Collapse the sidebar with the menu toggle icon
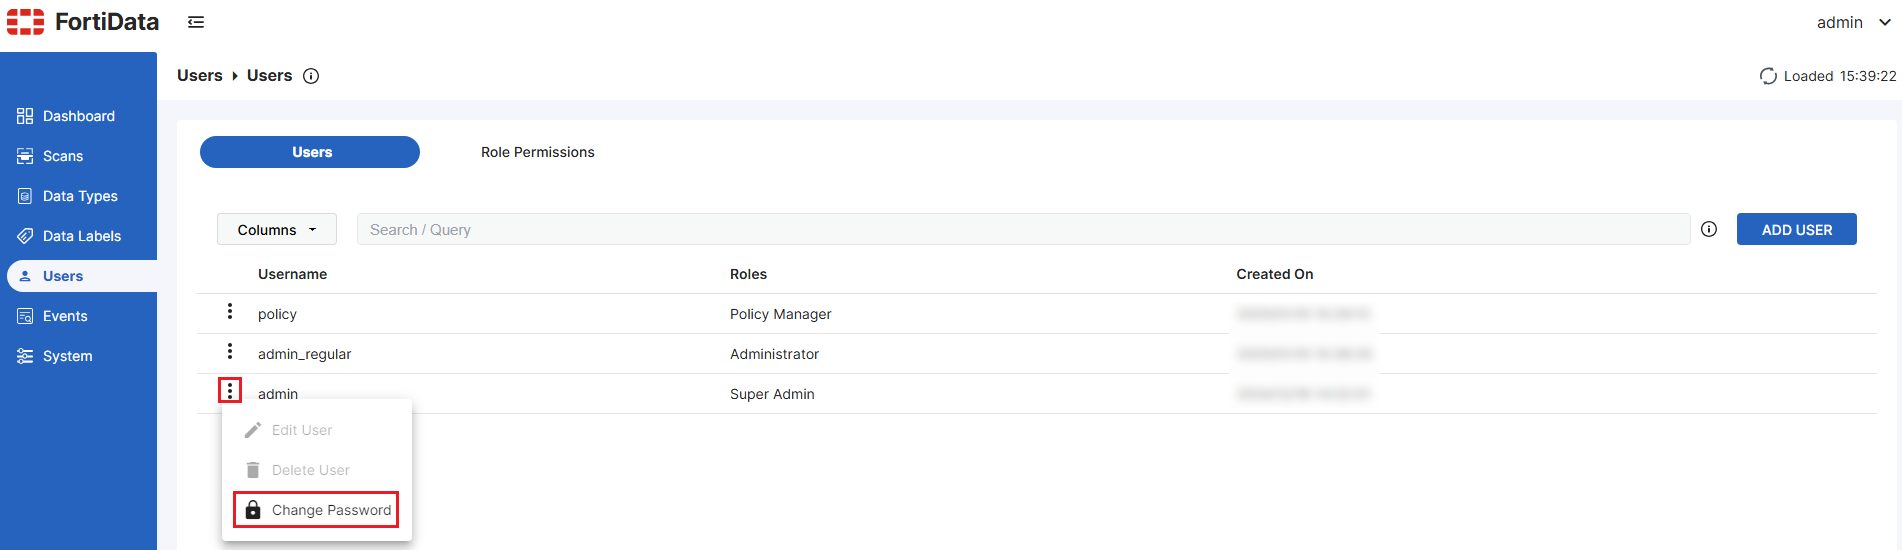Image resolution: width=1902 pixels, height=550 pixels. click(196, 22)
